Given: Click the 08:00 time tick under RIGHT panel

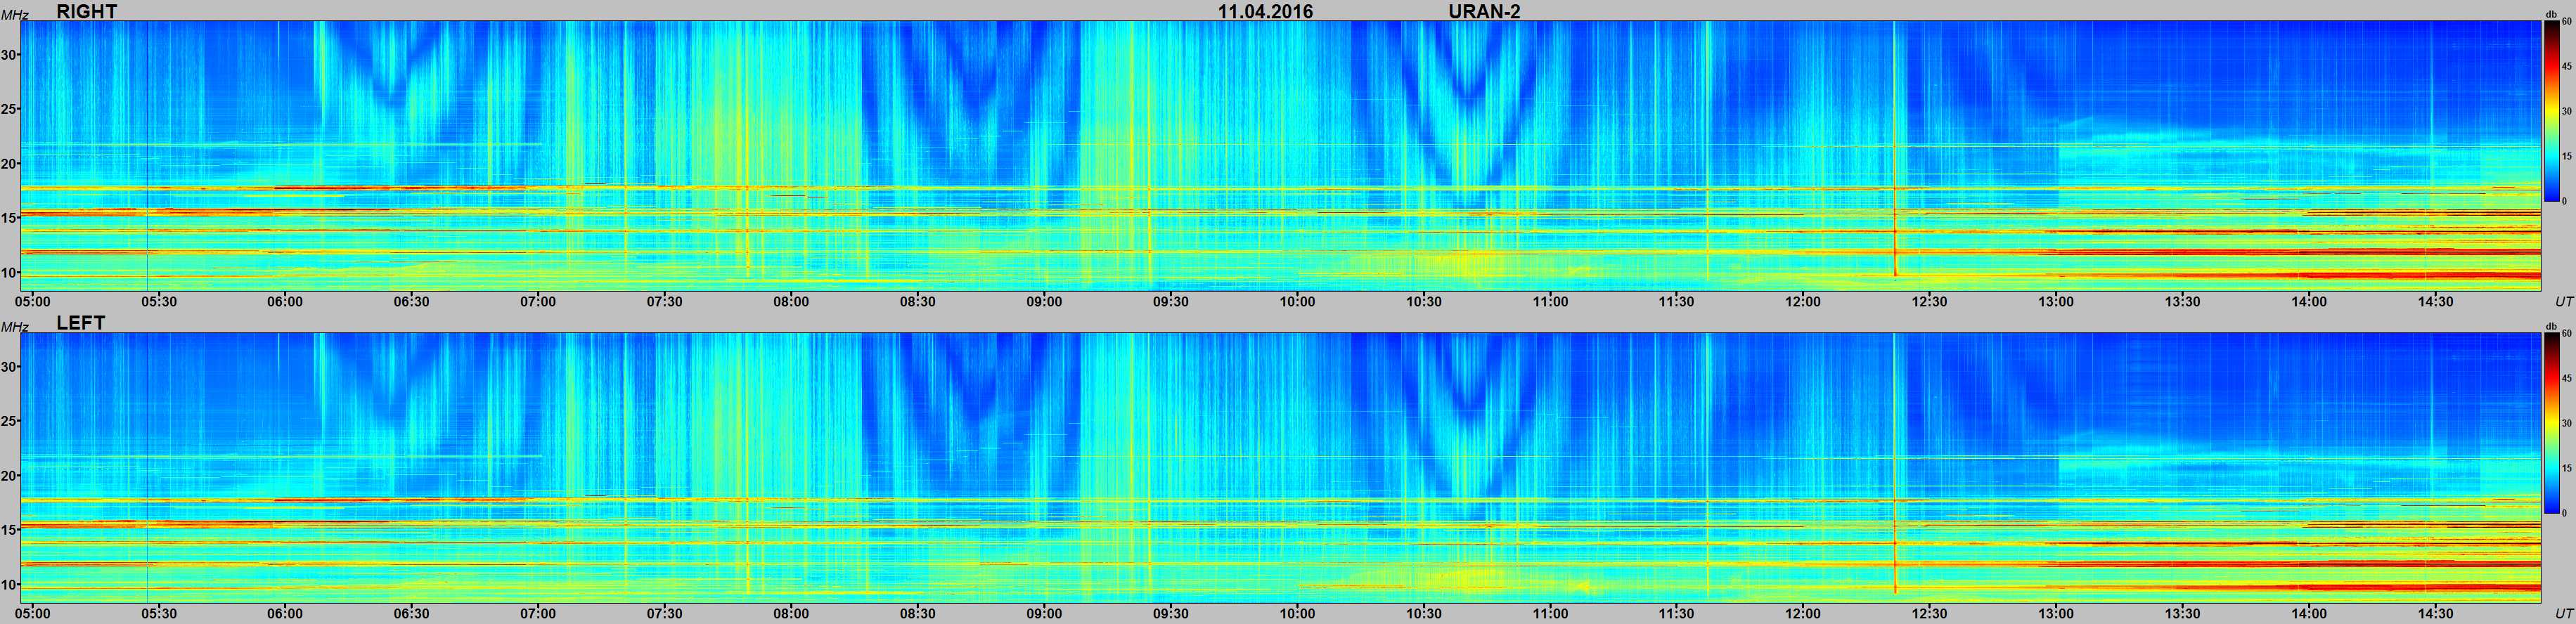Looking at the screenshot, I should pyautogui.click(x=791, y=301).
